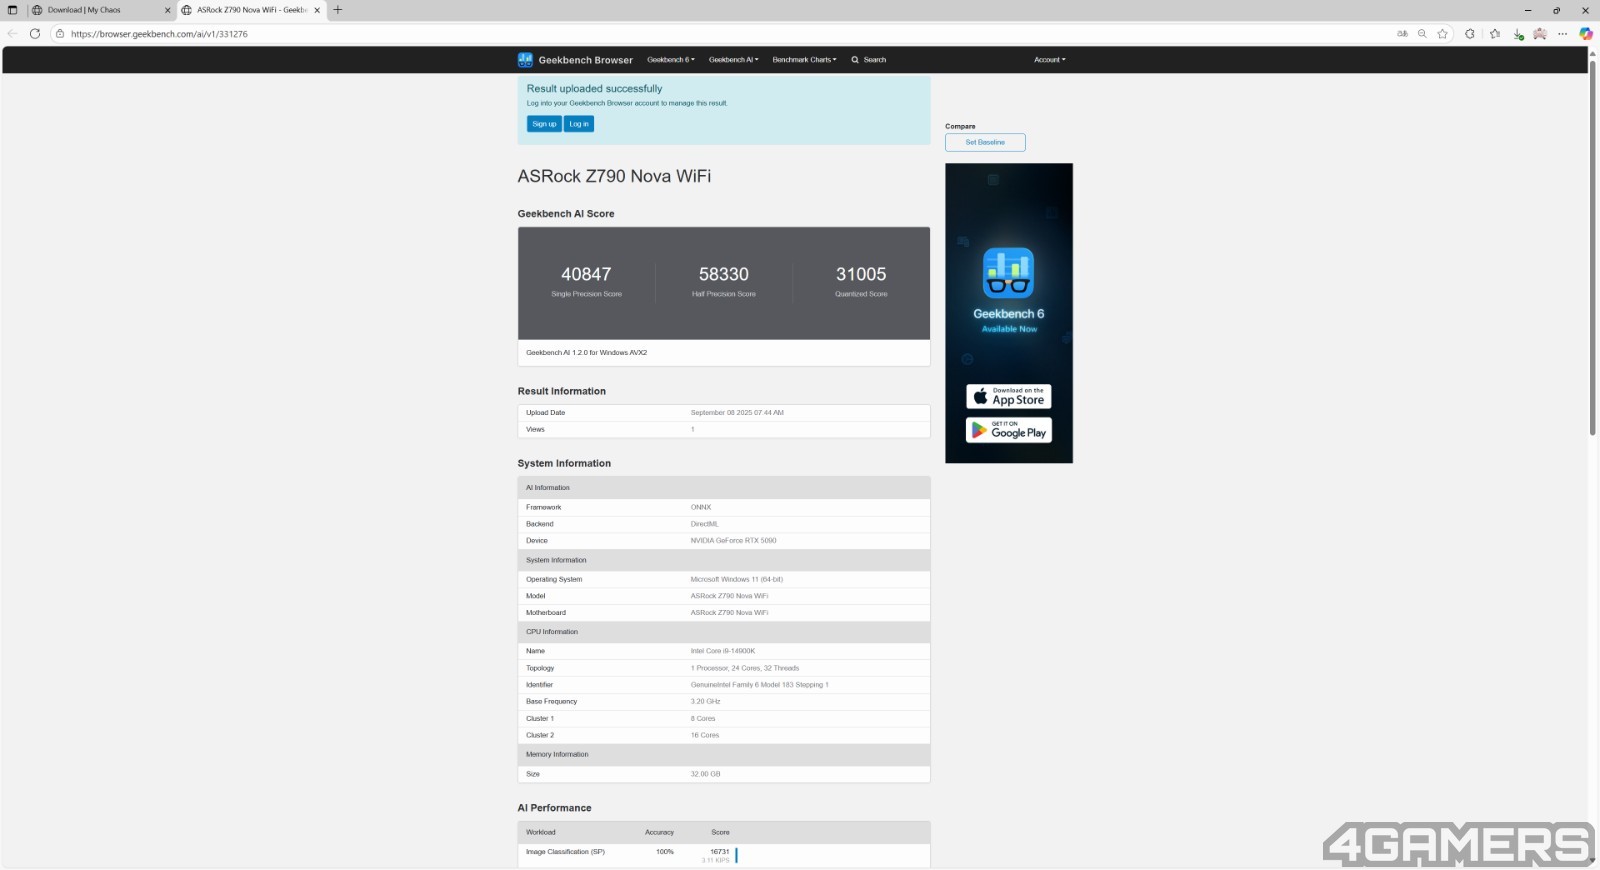This screenshot has width=1600, height=870.
Task: Open the browser profile avatar
Action: [1540, 34]
